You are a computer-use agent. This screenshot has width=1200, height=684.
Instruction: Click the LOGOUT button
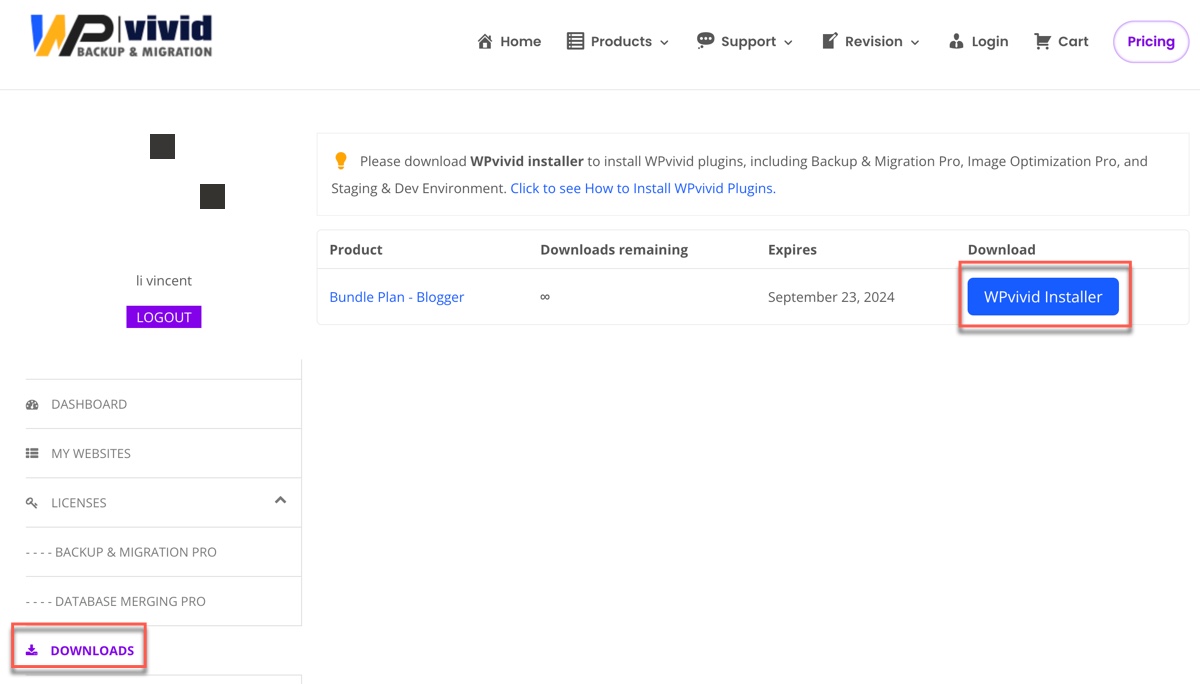click(164, 317)
